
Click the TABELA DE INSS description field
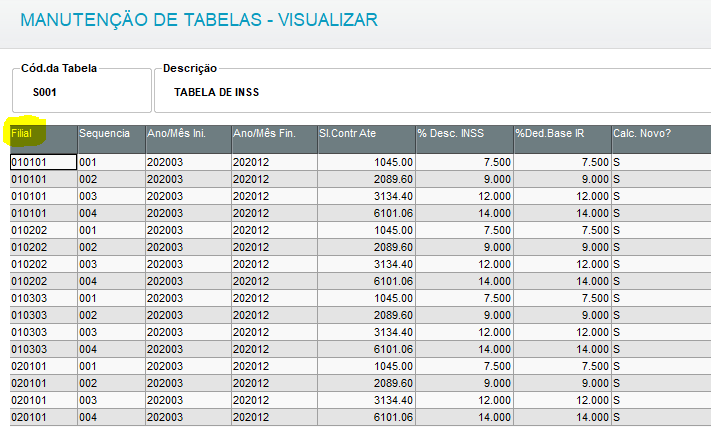(x=433, y=92)
